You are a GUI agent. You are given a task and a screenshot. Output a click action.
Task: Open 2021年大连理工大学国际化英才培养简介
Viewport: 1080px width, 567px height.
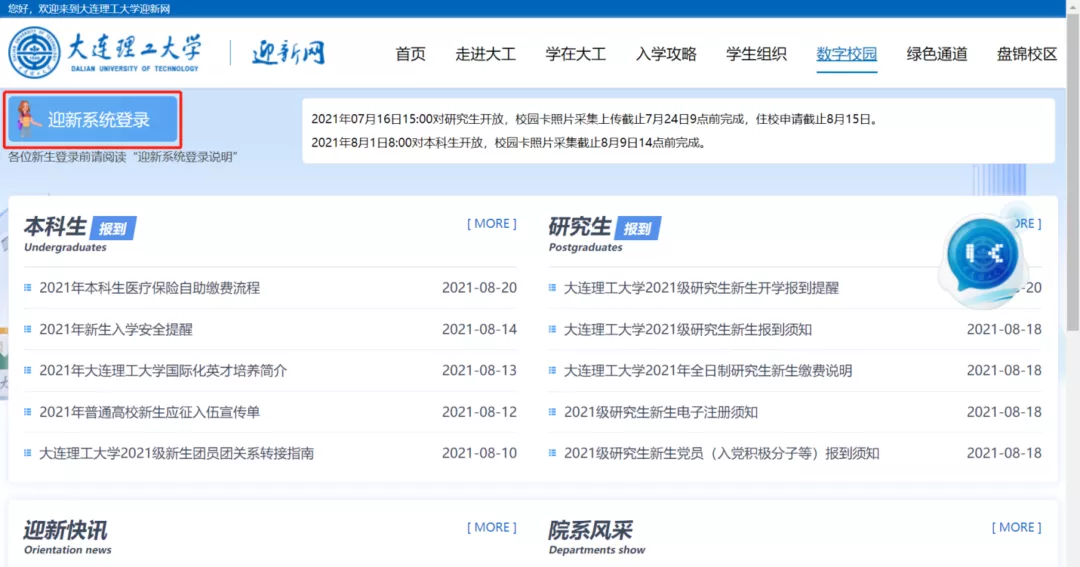pyautogui.click(x=163, y=371)
